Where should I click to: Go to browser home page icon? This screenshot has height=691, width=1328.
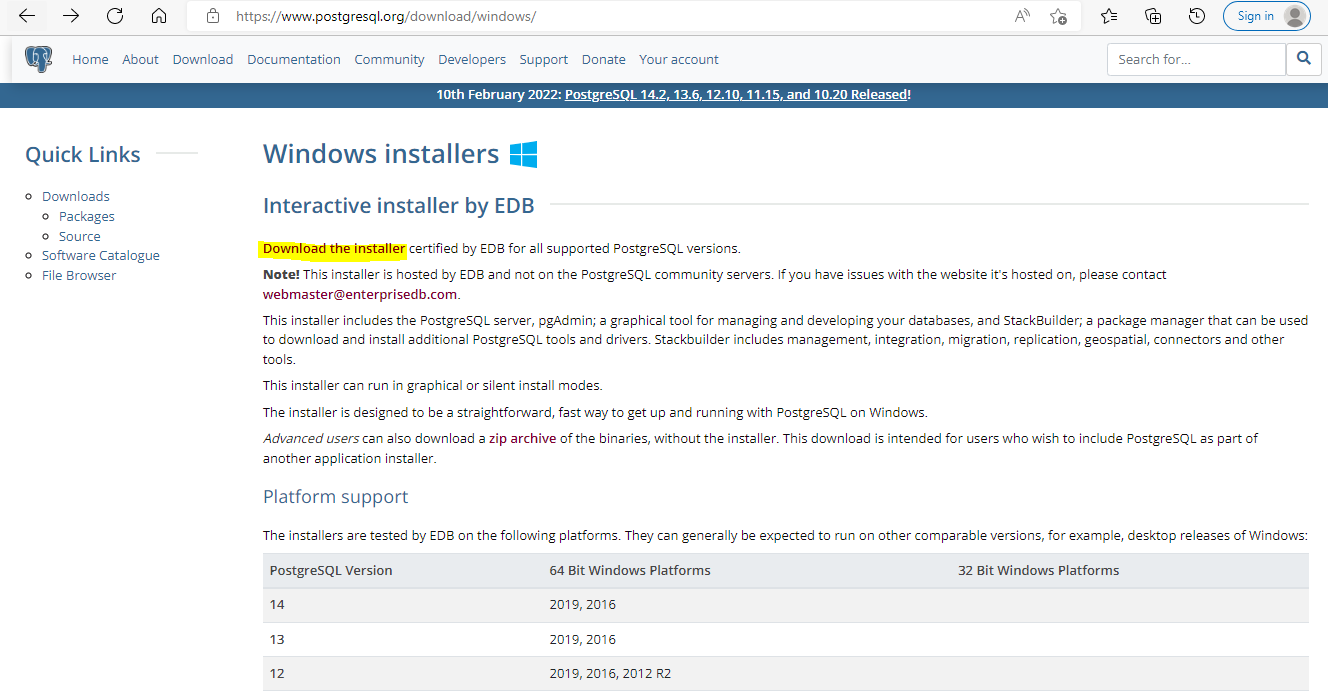tap(158, 16)
